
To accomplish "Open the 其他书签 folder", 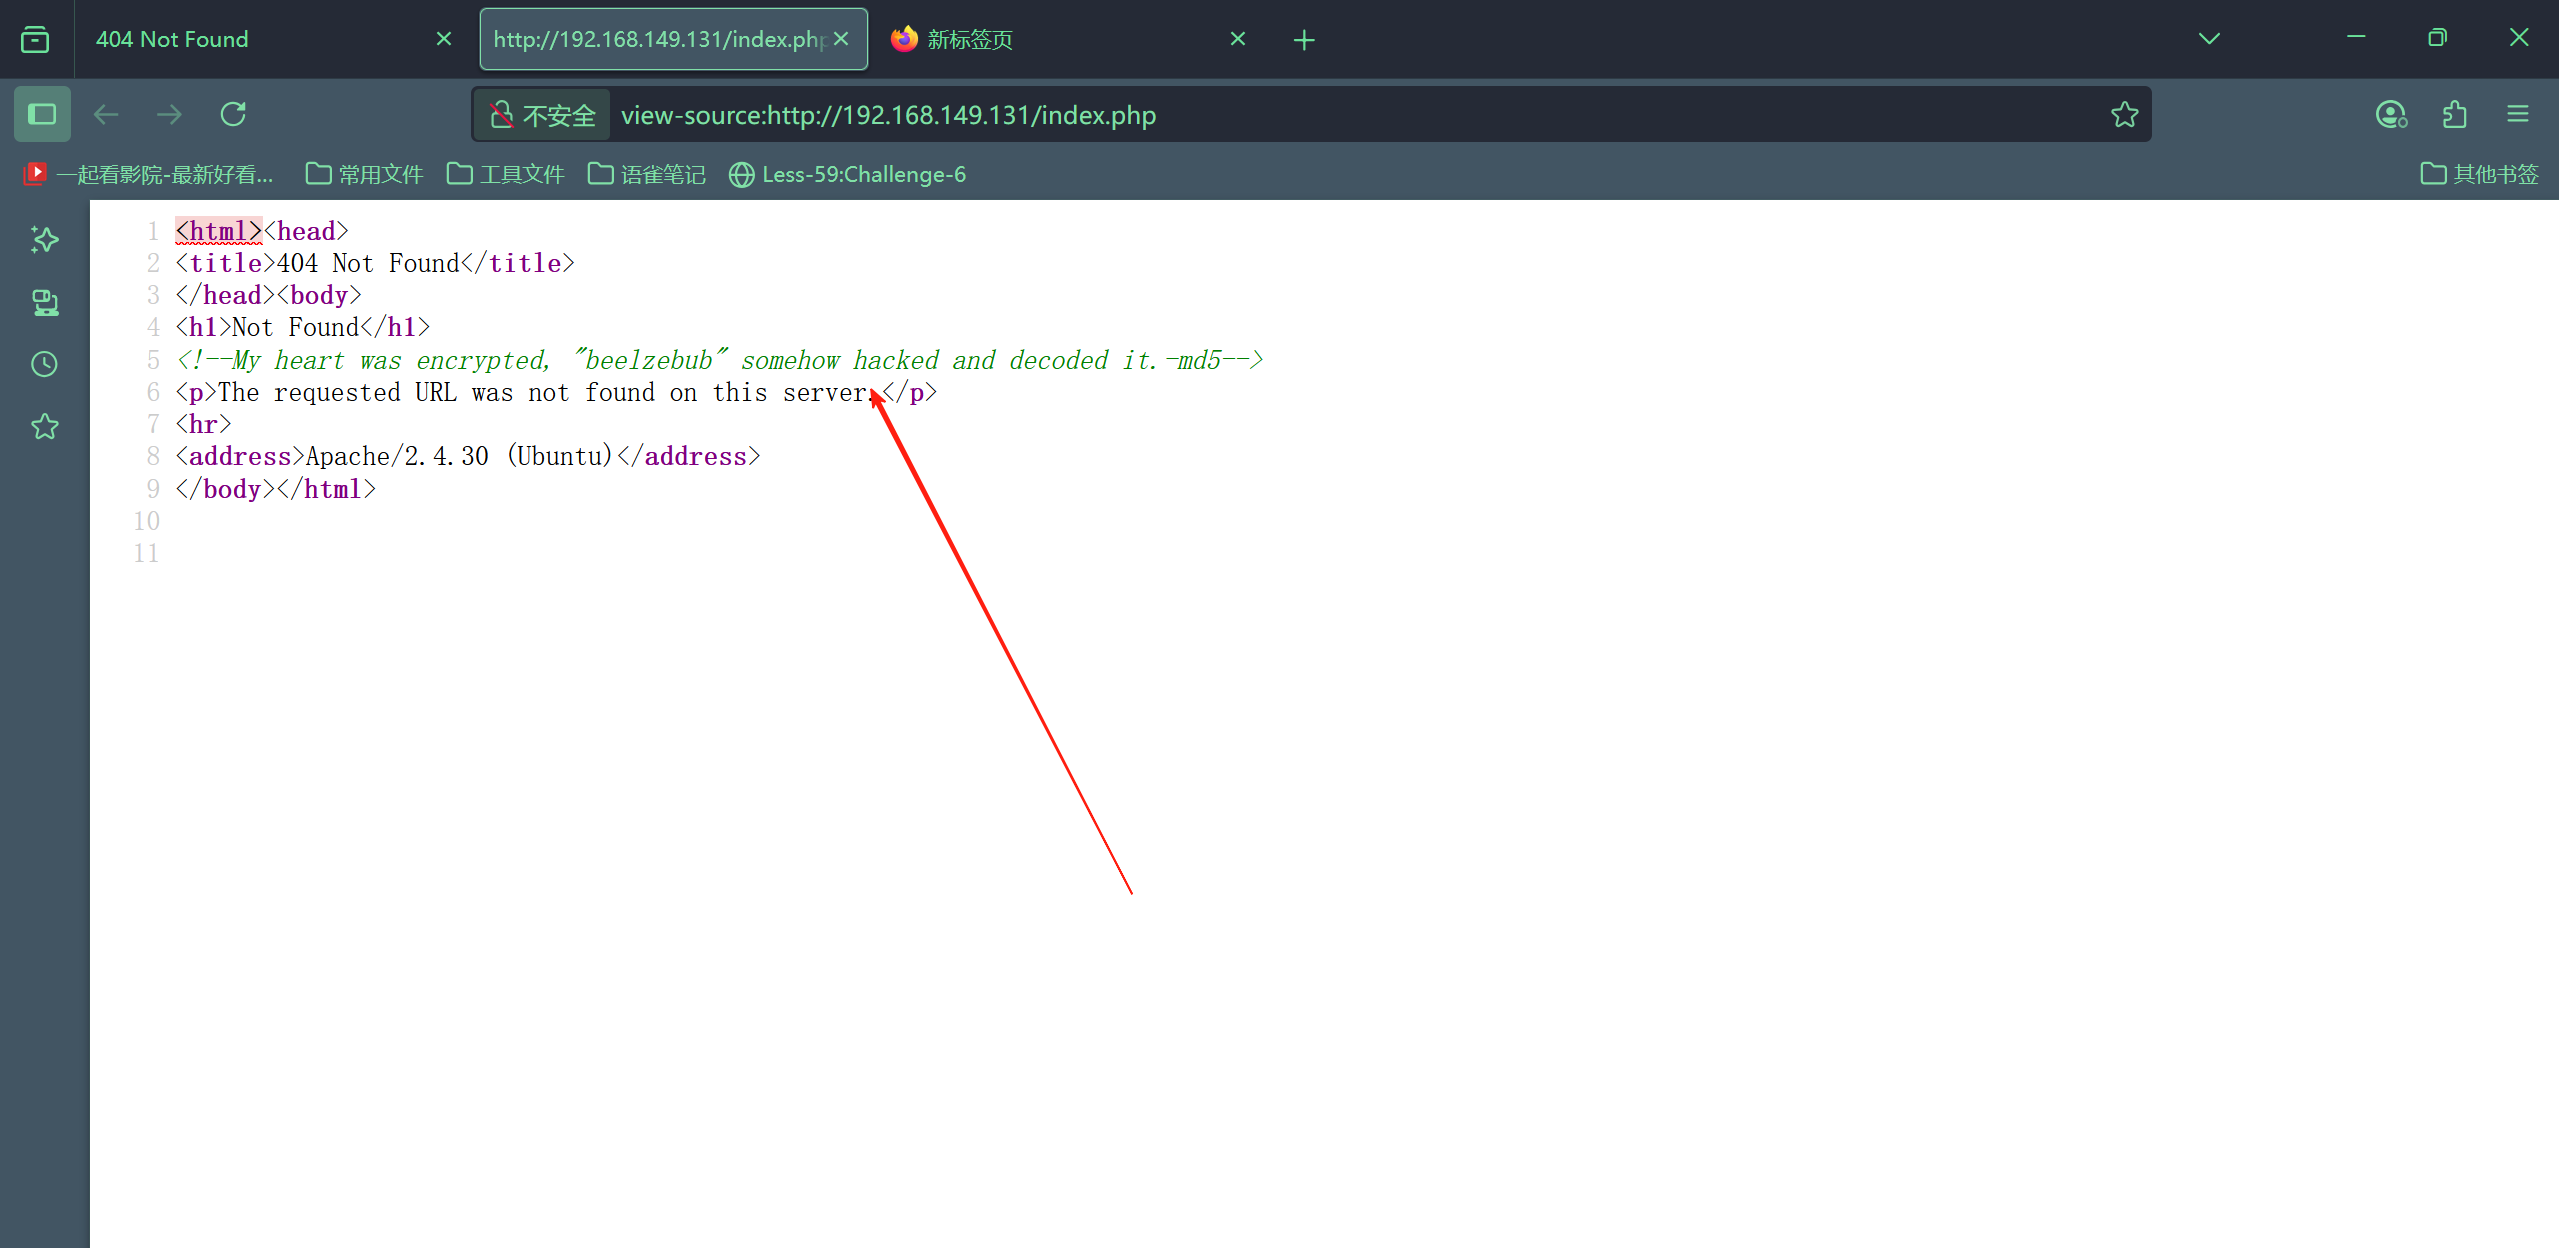I will click(x=2479, y=174).
